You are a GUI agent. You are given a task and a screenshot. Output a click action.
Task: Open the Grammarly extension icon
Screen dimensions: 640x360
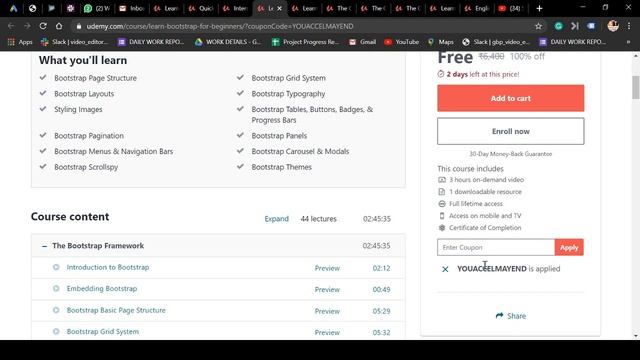tap(558, 26)
